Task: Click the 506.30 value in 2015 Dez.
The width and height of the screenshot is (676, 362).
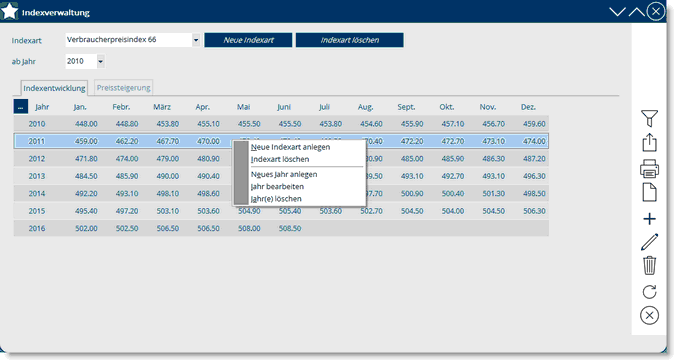Action: (534, 211)
